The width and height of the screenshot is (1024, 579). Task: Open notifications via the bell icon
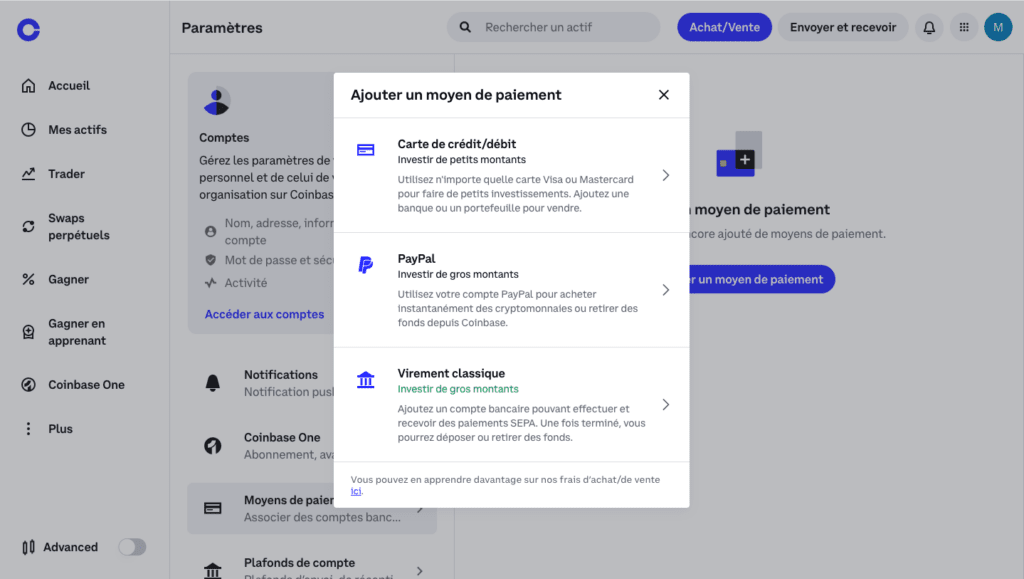coord(928,27)
